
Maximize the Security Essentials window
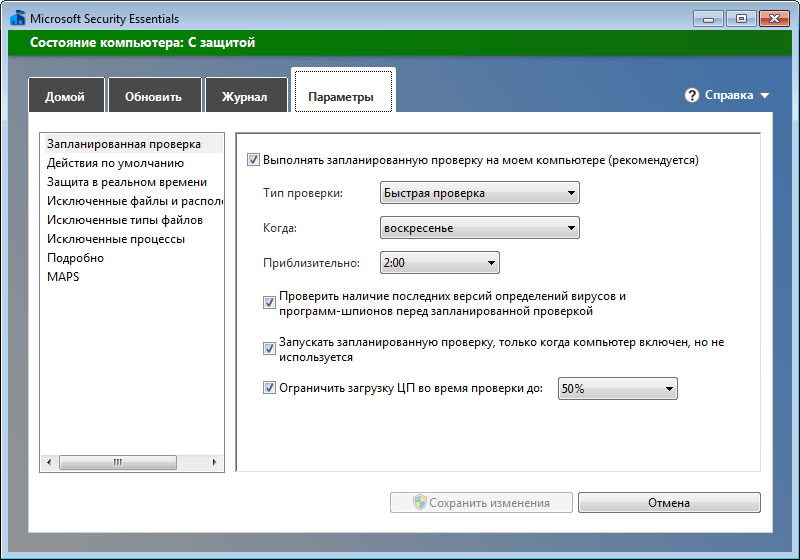pos(741,19)
